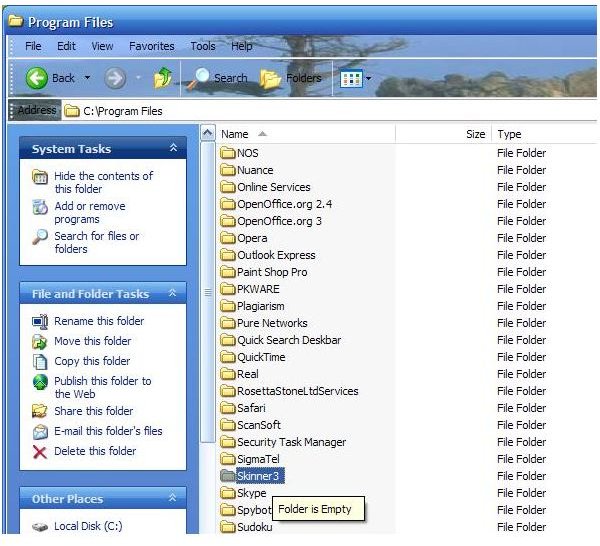Open the Views dropdown arrow

(368, 78)
